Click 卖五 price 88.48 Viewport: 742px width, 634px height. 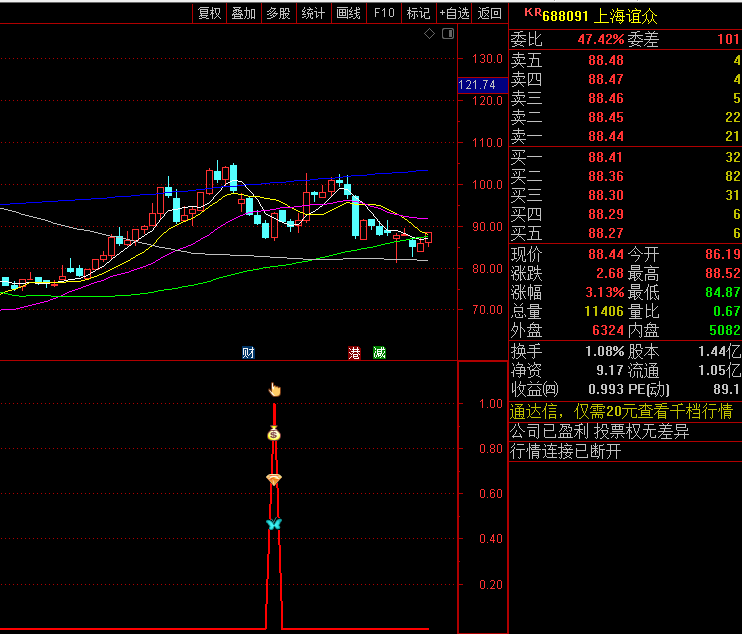pyautogui.click(x=606, y=61)
